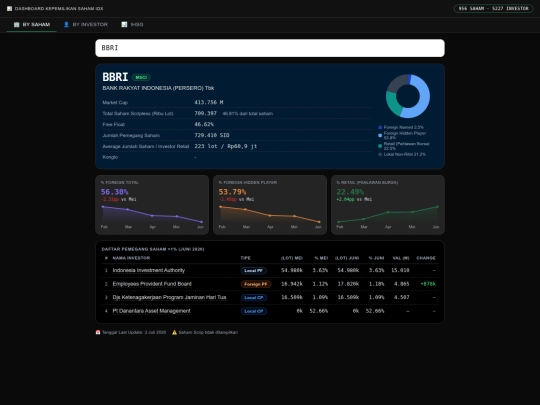Click the +878k change value
This screenshot has width=540, height=405.
(428, 284)
